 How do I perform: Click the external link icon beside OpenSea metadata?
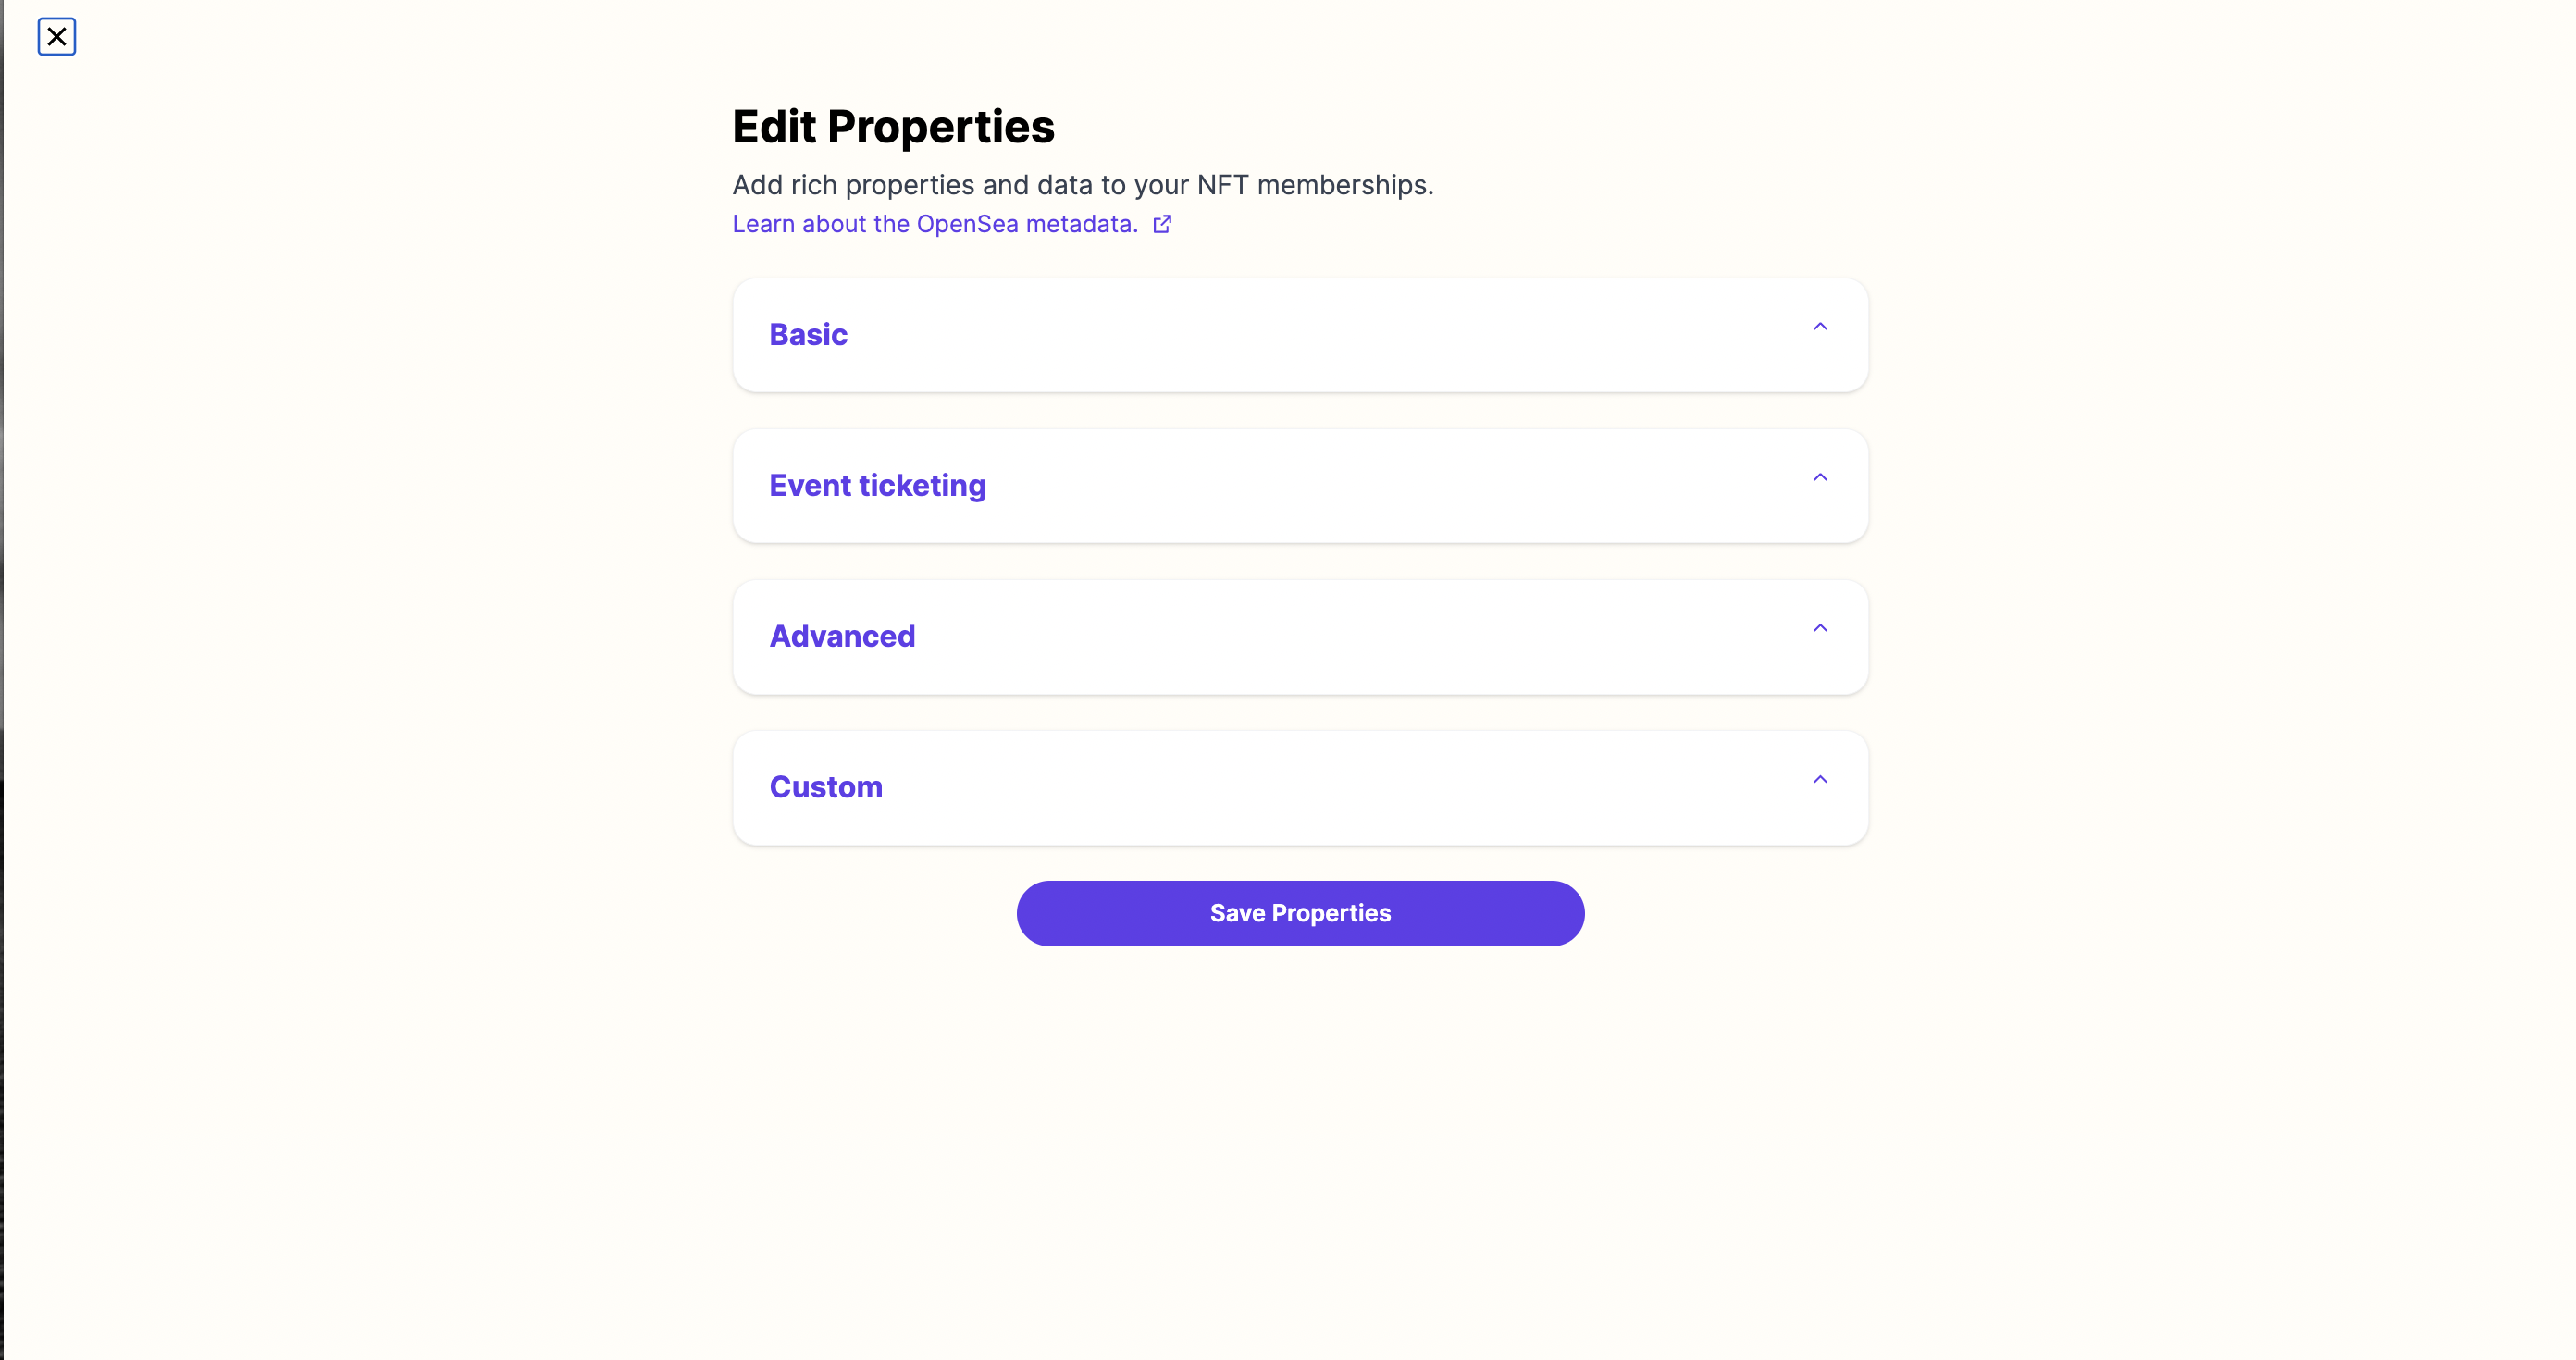[1163, 223]
